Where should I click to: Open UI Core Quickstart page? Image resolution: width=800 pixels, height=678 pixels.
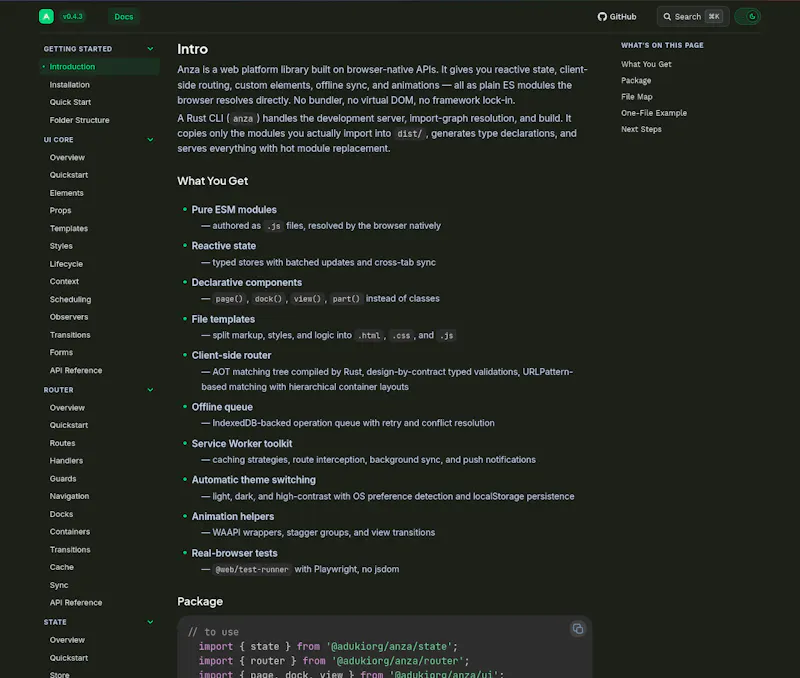point(68,175)
